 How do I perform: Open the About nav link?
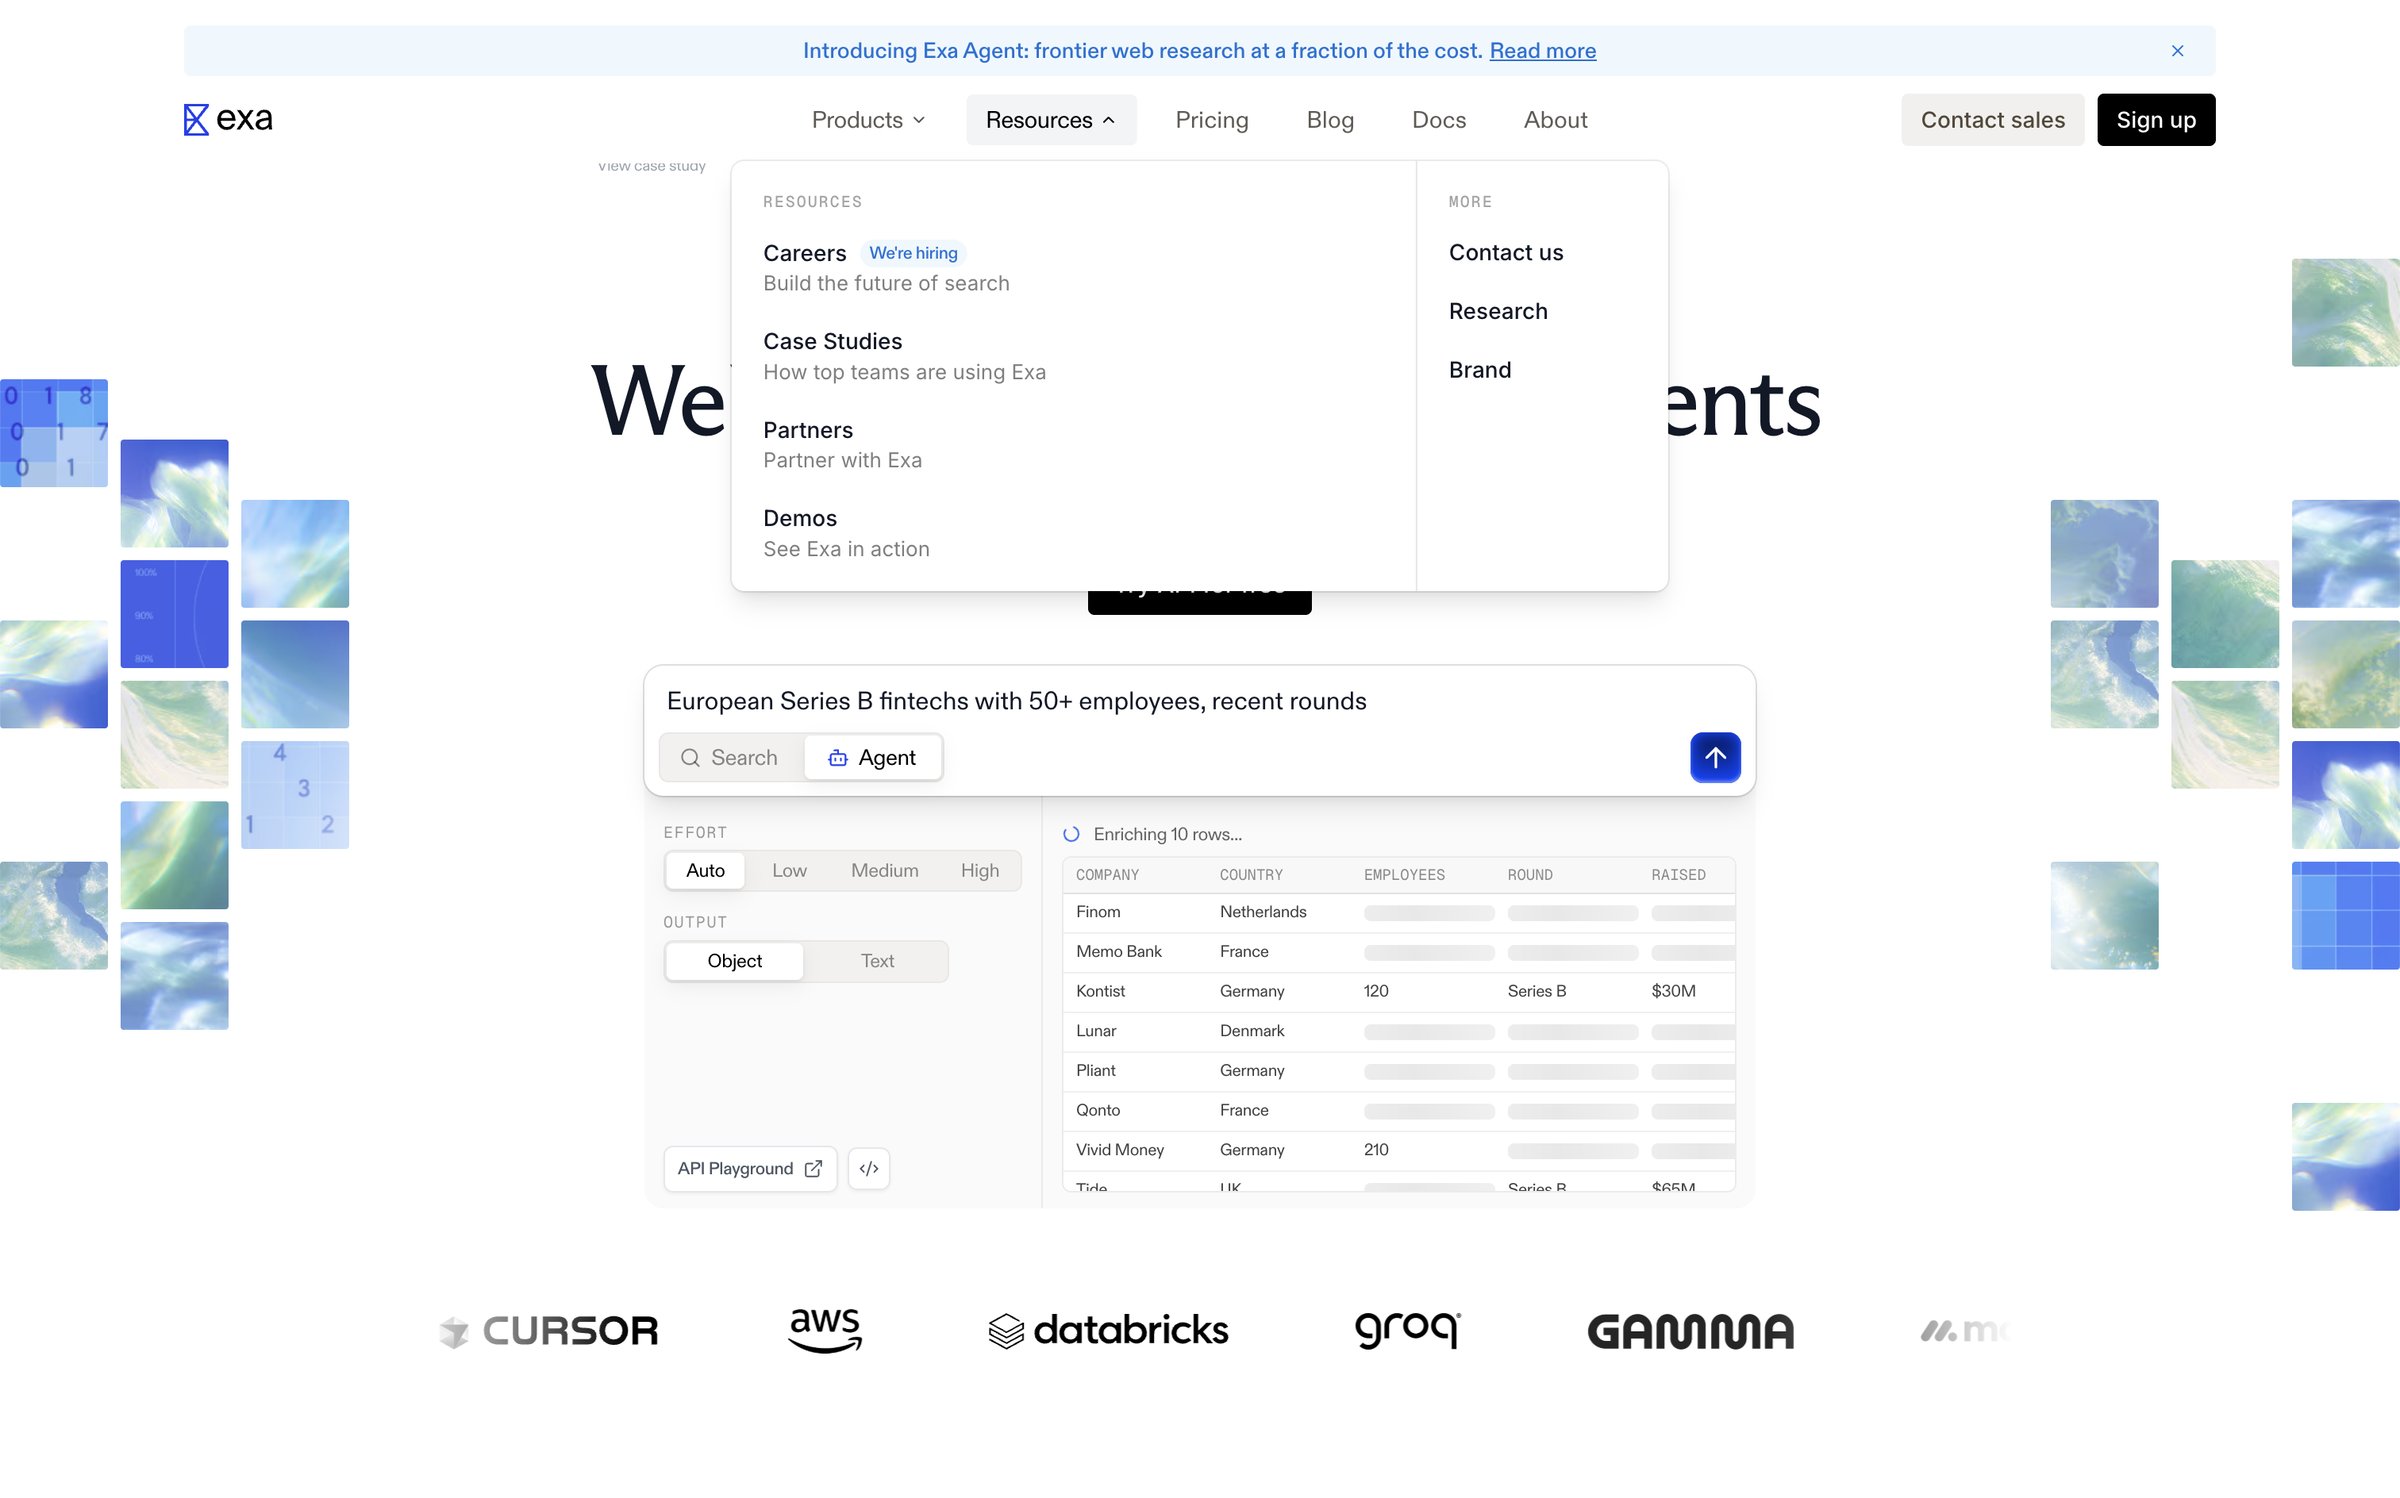tap(1555, 120)
